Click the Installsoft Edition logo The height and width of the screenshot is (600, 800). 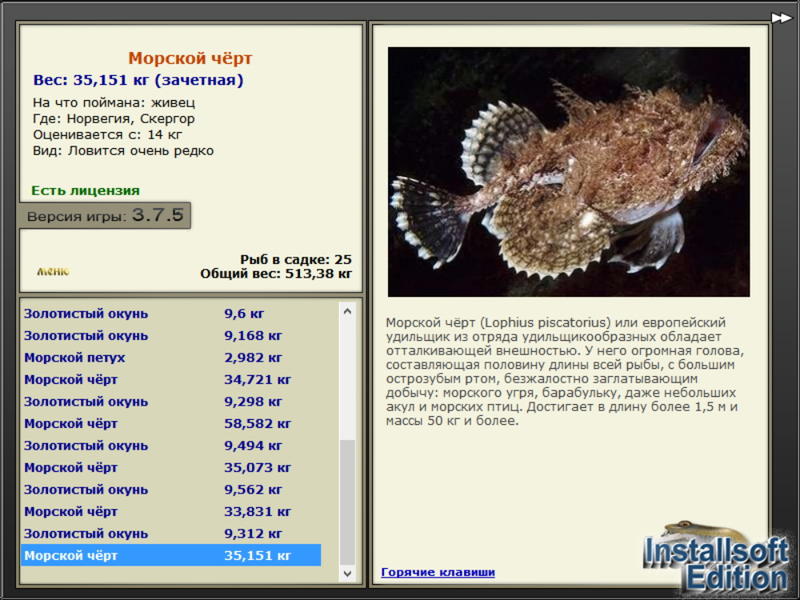click(x=716, y=559)
